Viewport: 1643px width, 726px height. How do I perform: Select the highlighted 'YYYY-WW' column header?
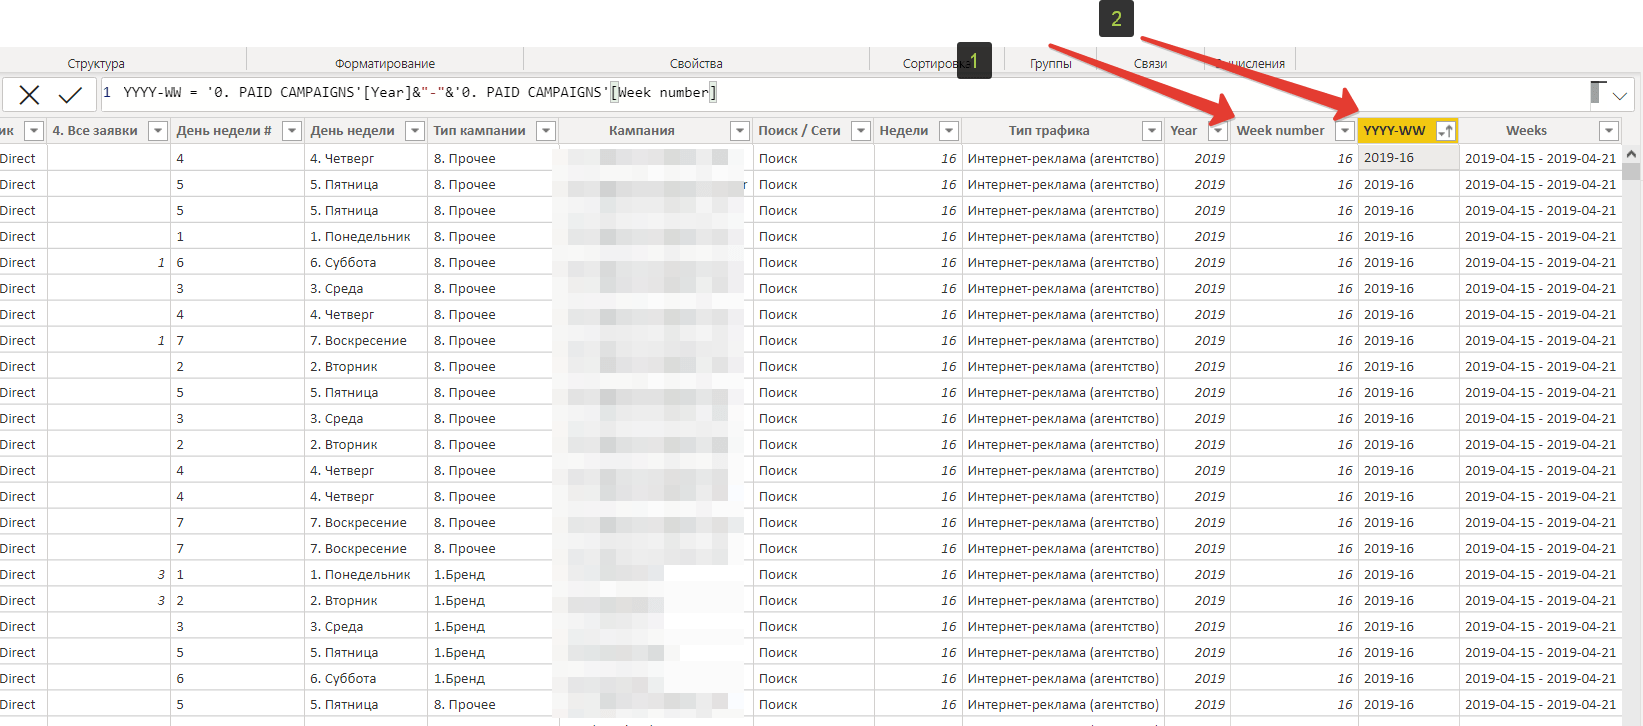(1395, 131)
